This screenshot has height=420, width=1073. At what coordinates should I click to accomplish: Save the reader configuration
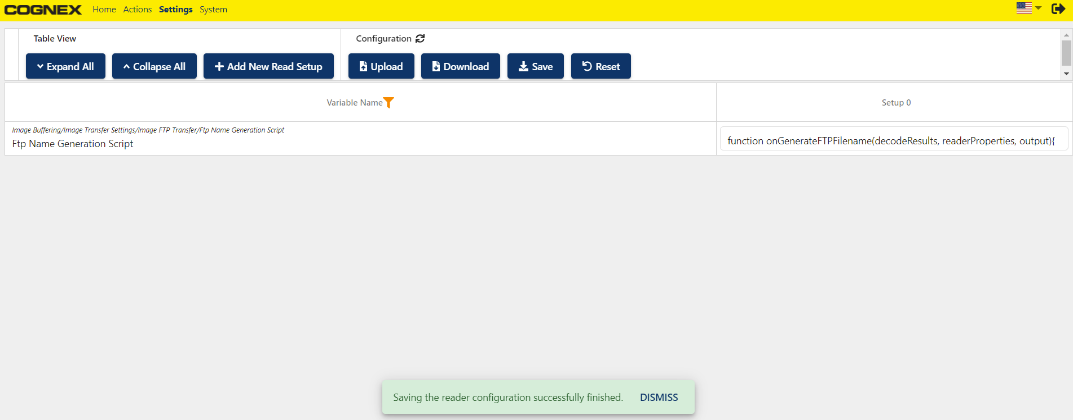coord(536,66)
